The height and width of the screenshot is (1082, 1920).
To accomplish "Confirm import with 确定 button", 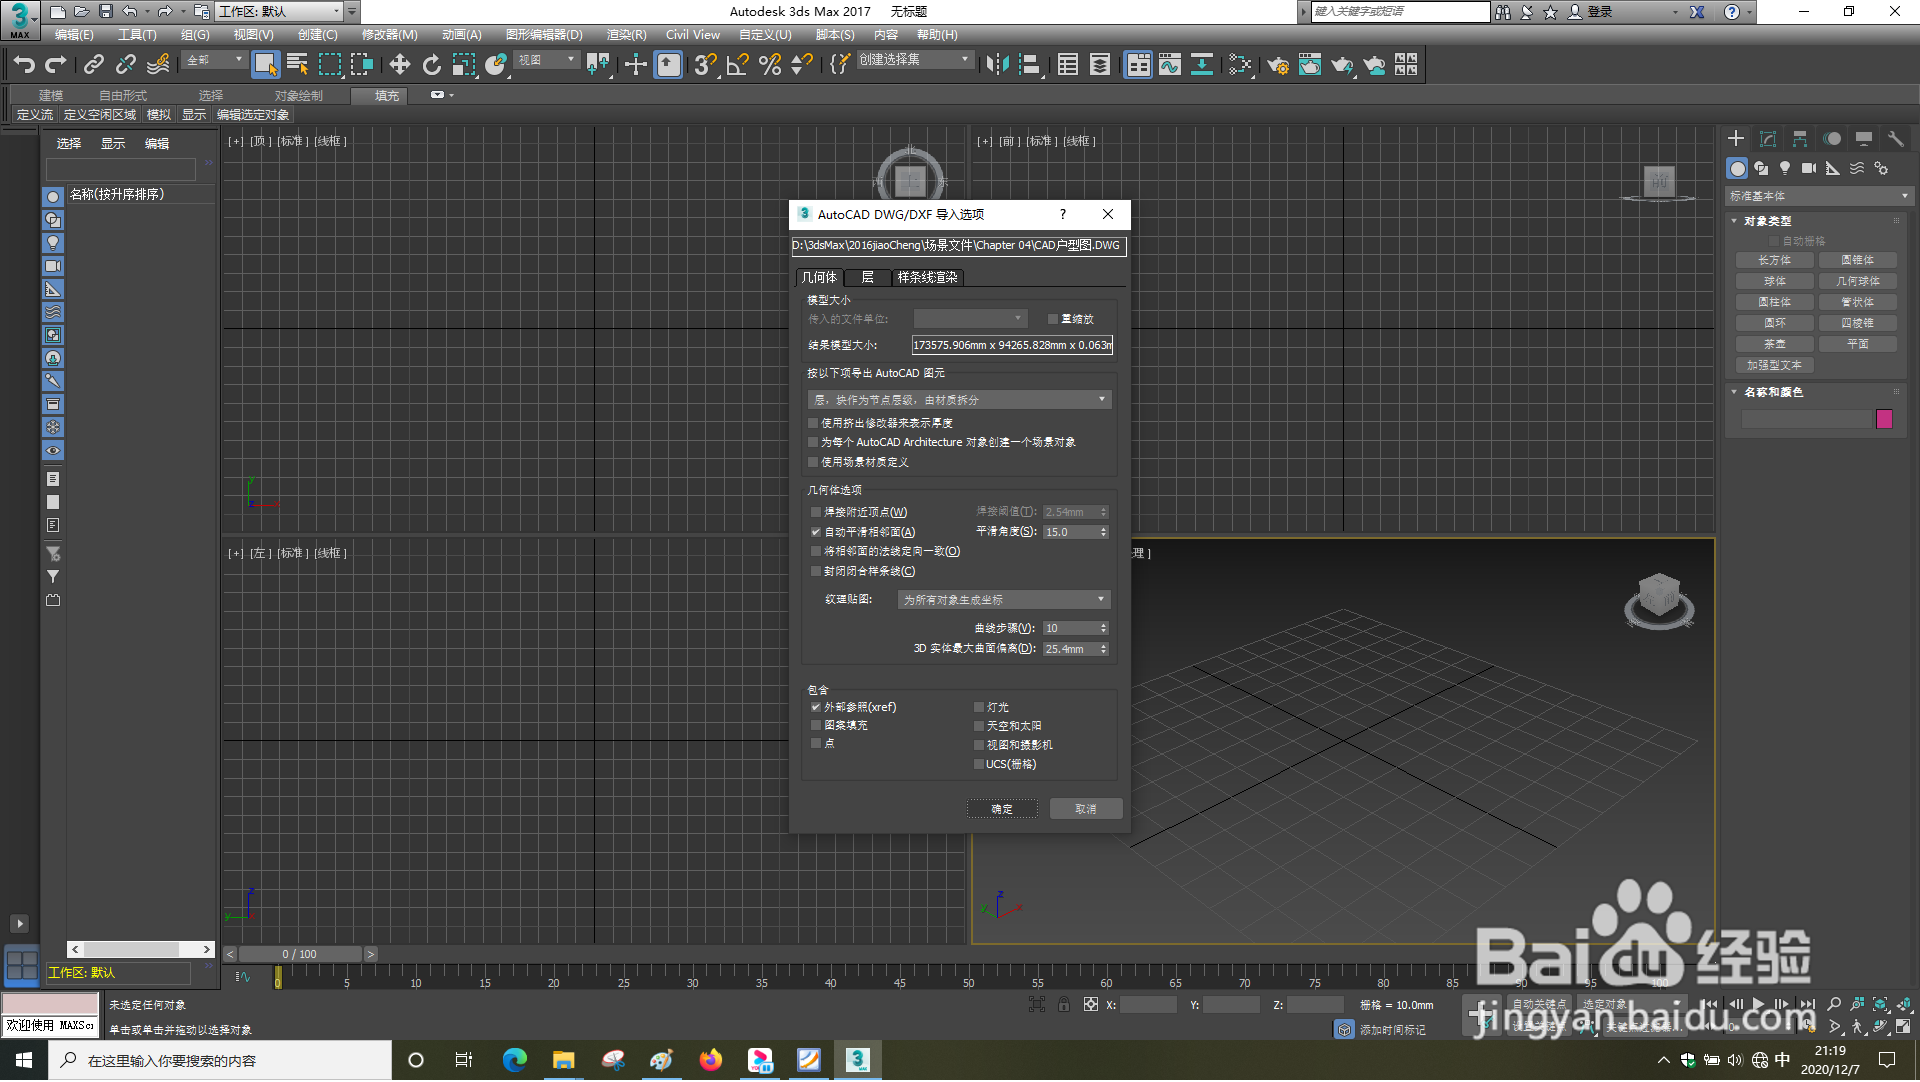I will (x=1002, y=809).
